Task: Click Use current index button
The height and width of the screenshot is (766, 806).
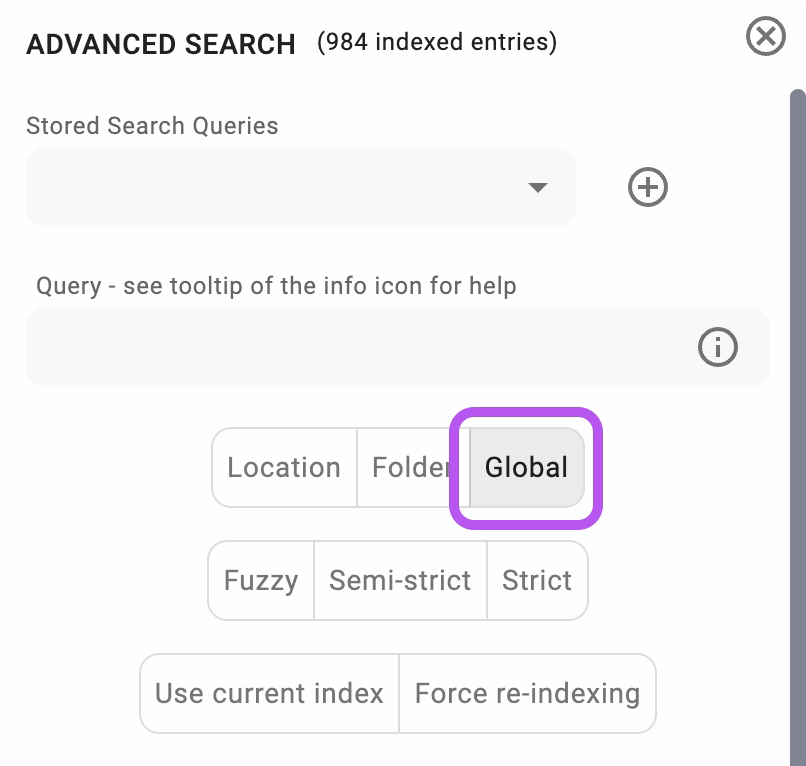Action: tap(268, 693)
